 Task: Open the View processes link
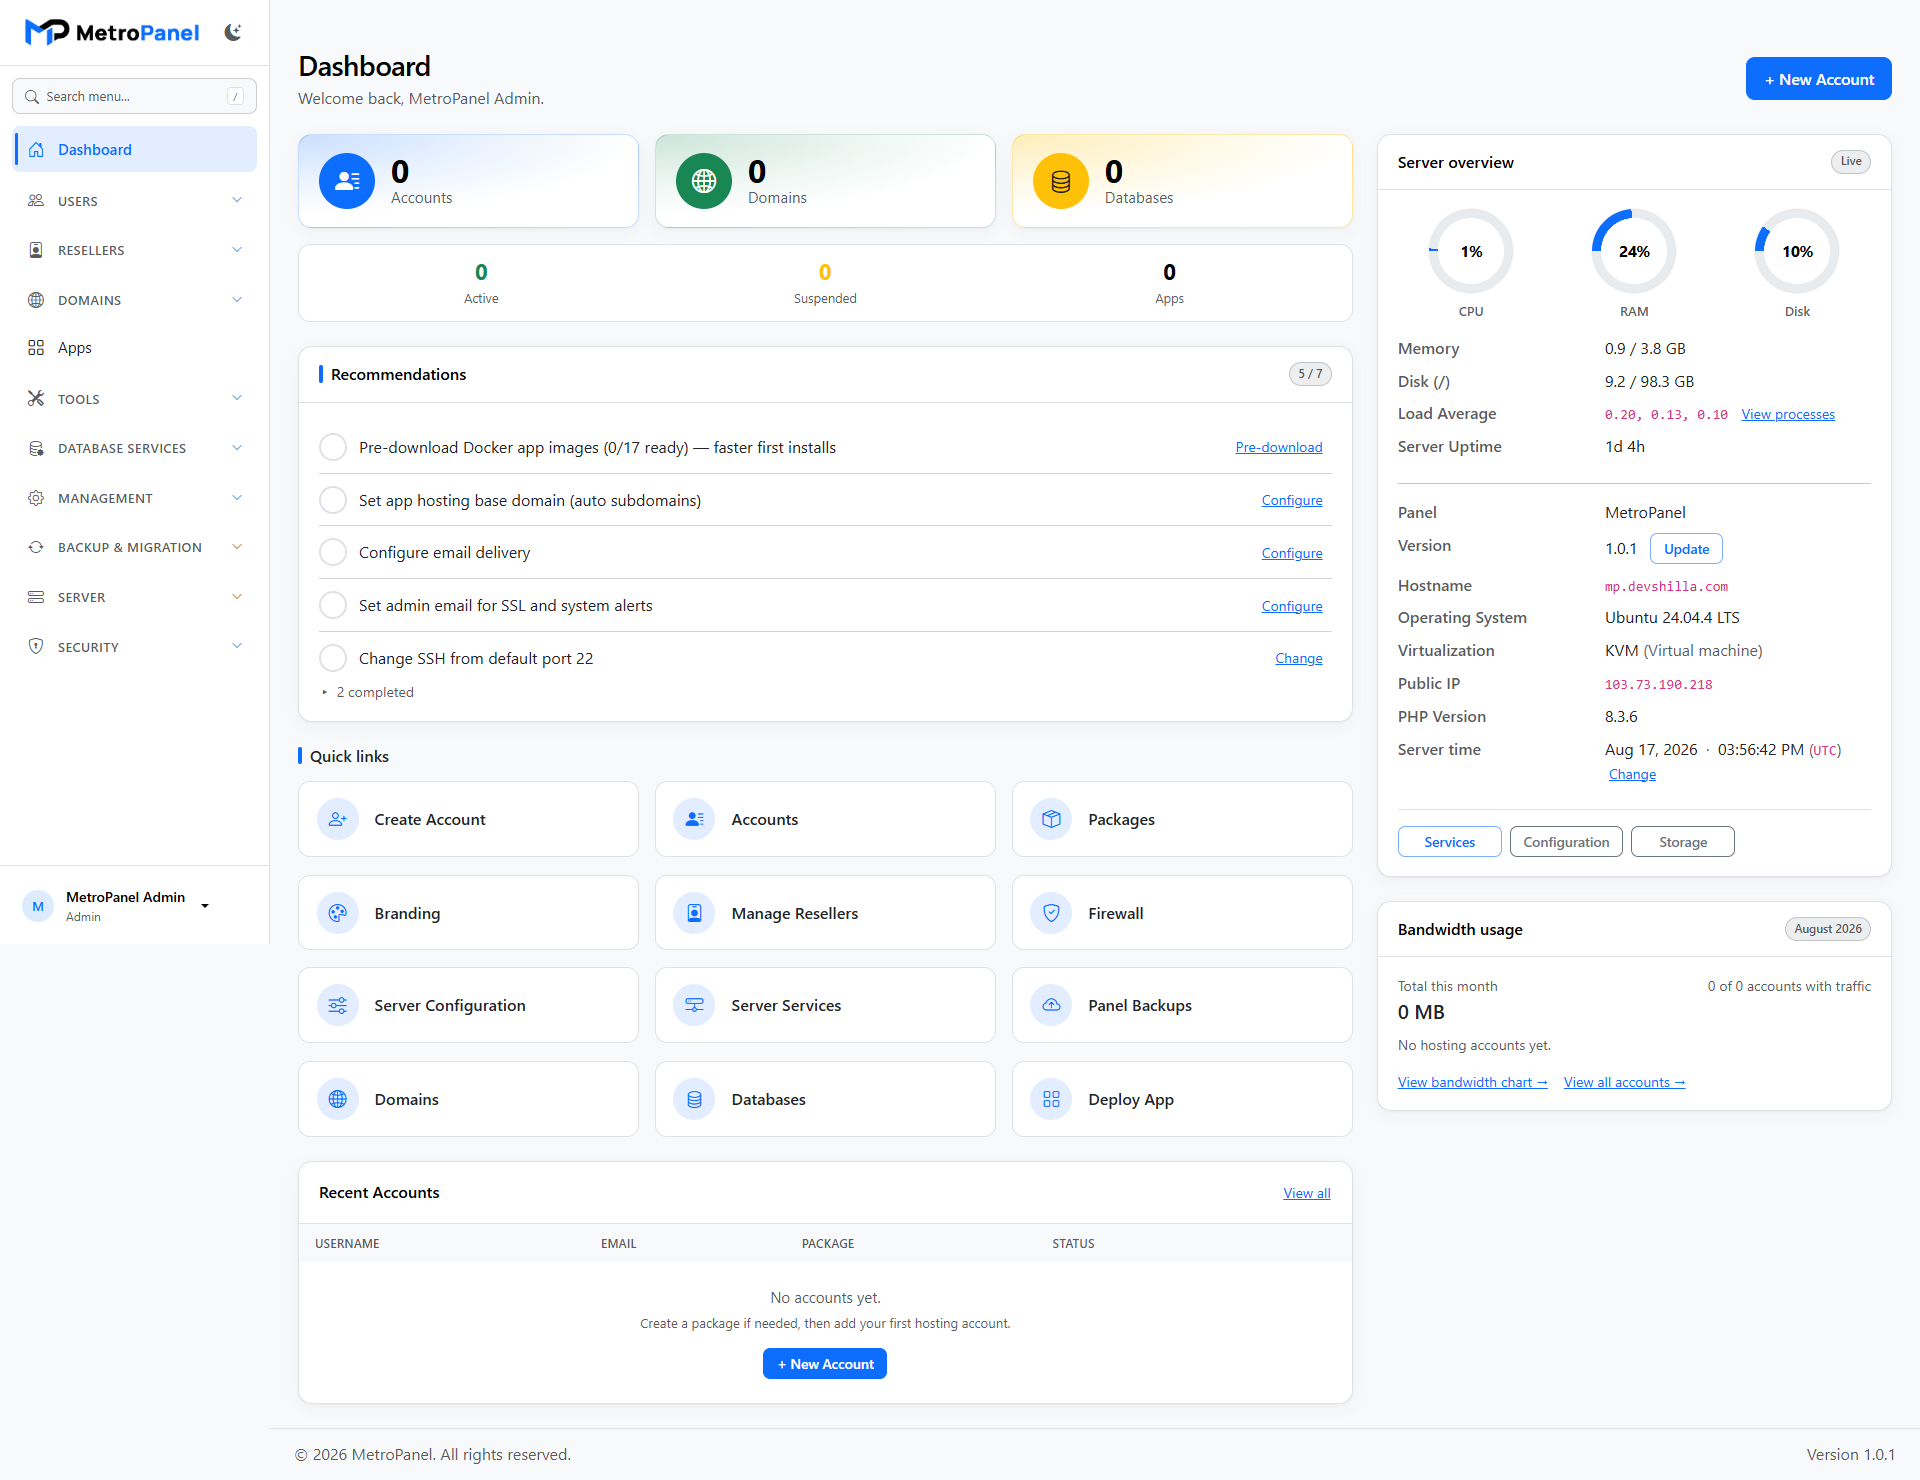1788,414
